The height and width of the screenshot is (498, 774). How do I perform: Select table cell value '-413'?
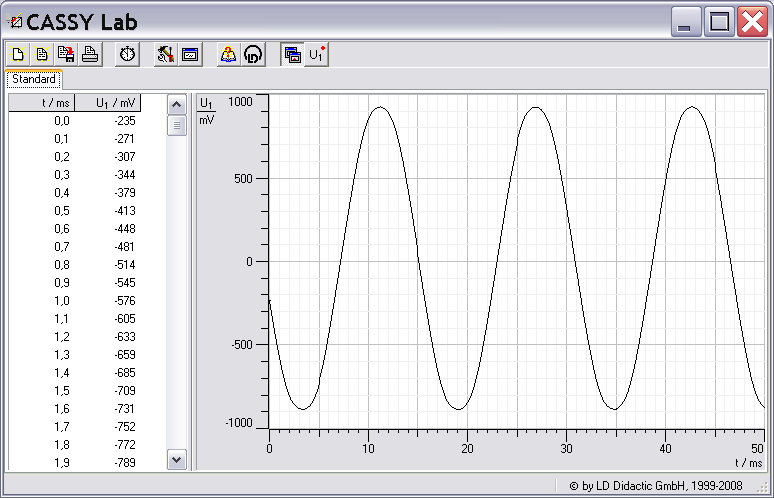pyautogui.click(x=124, y=211)
